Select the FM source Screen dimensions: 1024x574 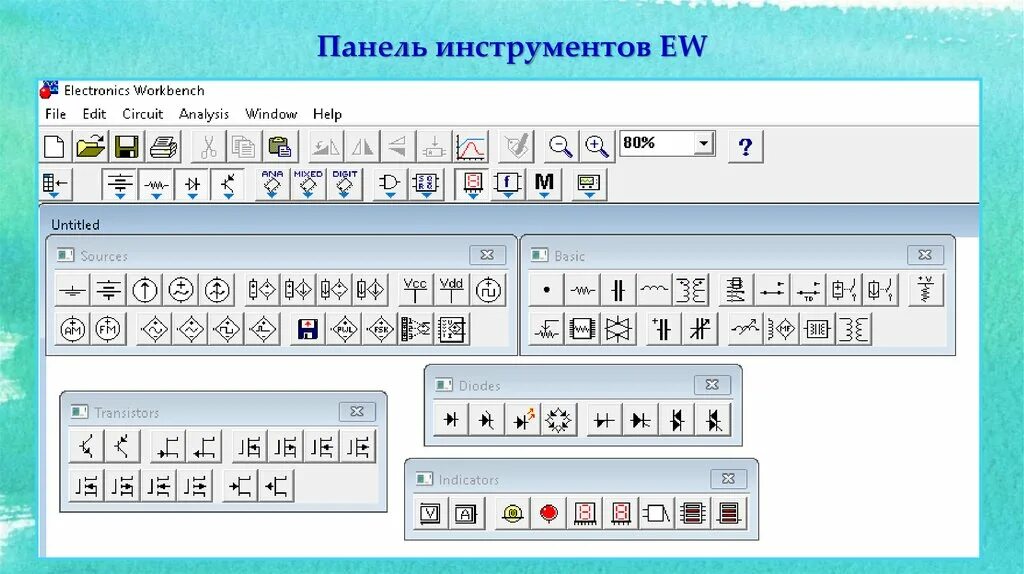108,329
